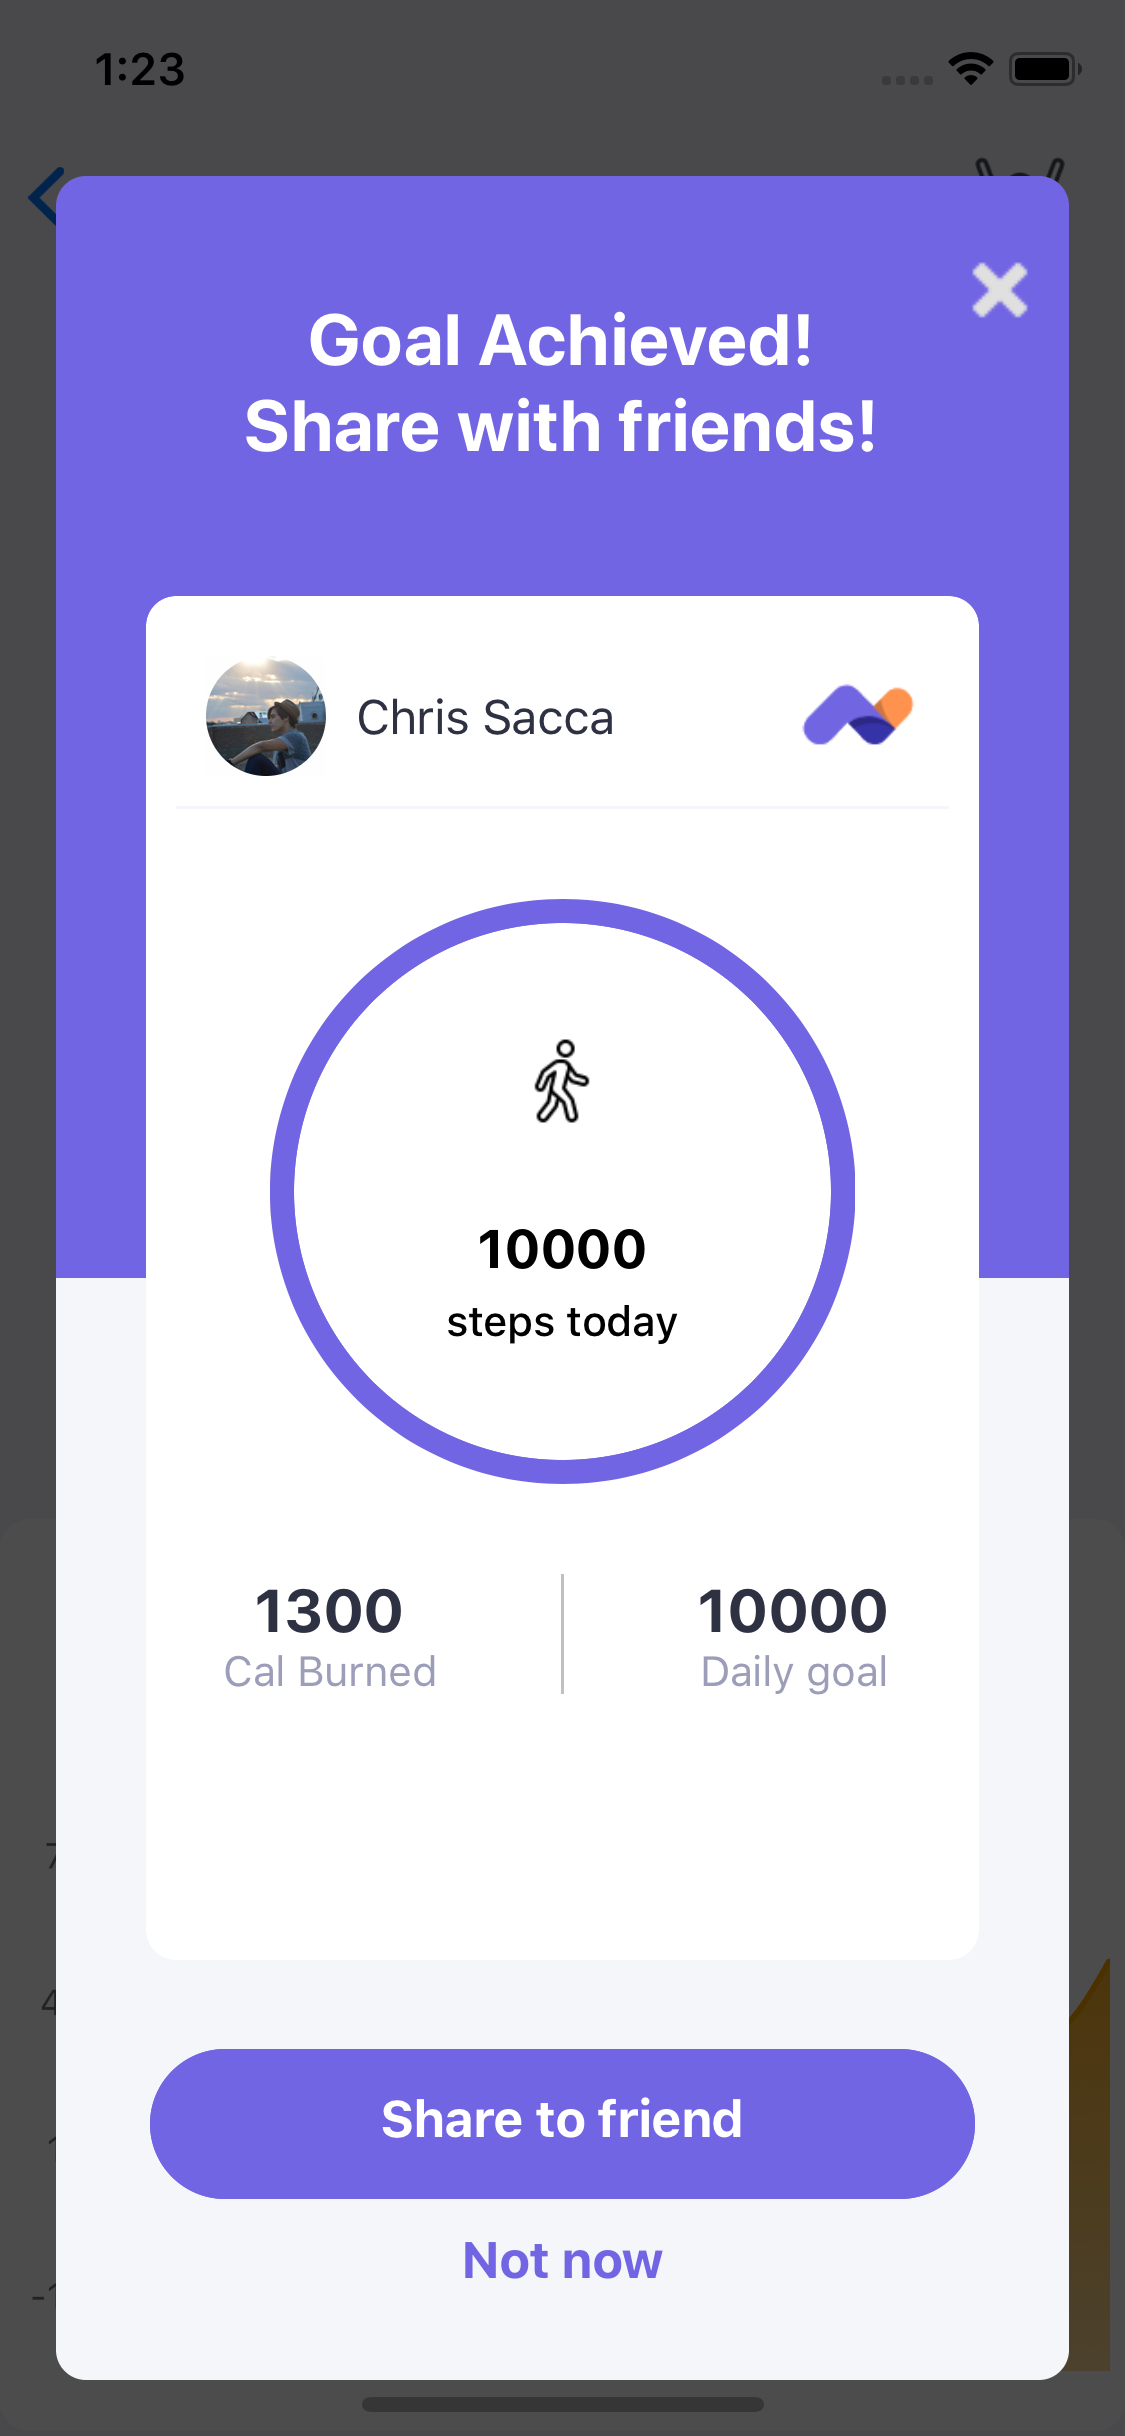Viewport: 1125px width, 2436px height.
Task: Click the Wi-Fi status icon
Action: pos(970,69)
